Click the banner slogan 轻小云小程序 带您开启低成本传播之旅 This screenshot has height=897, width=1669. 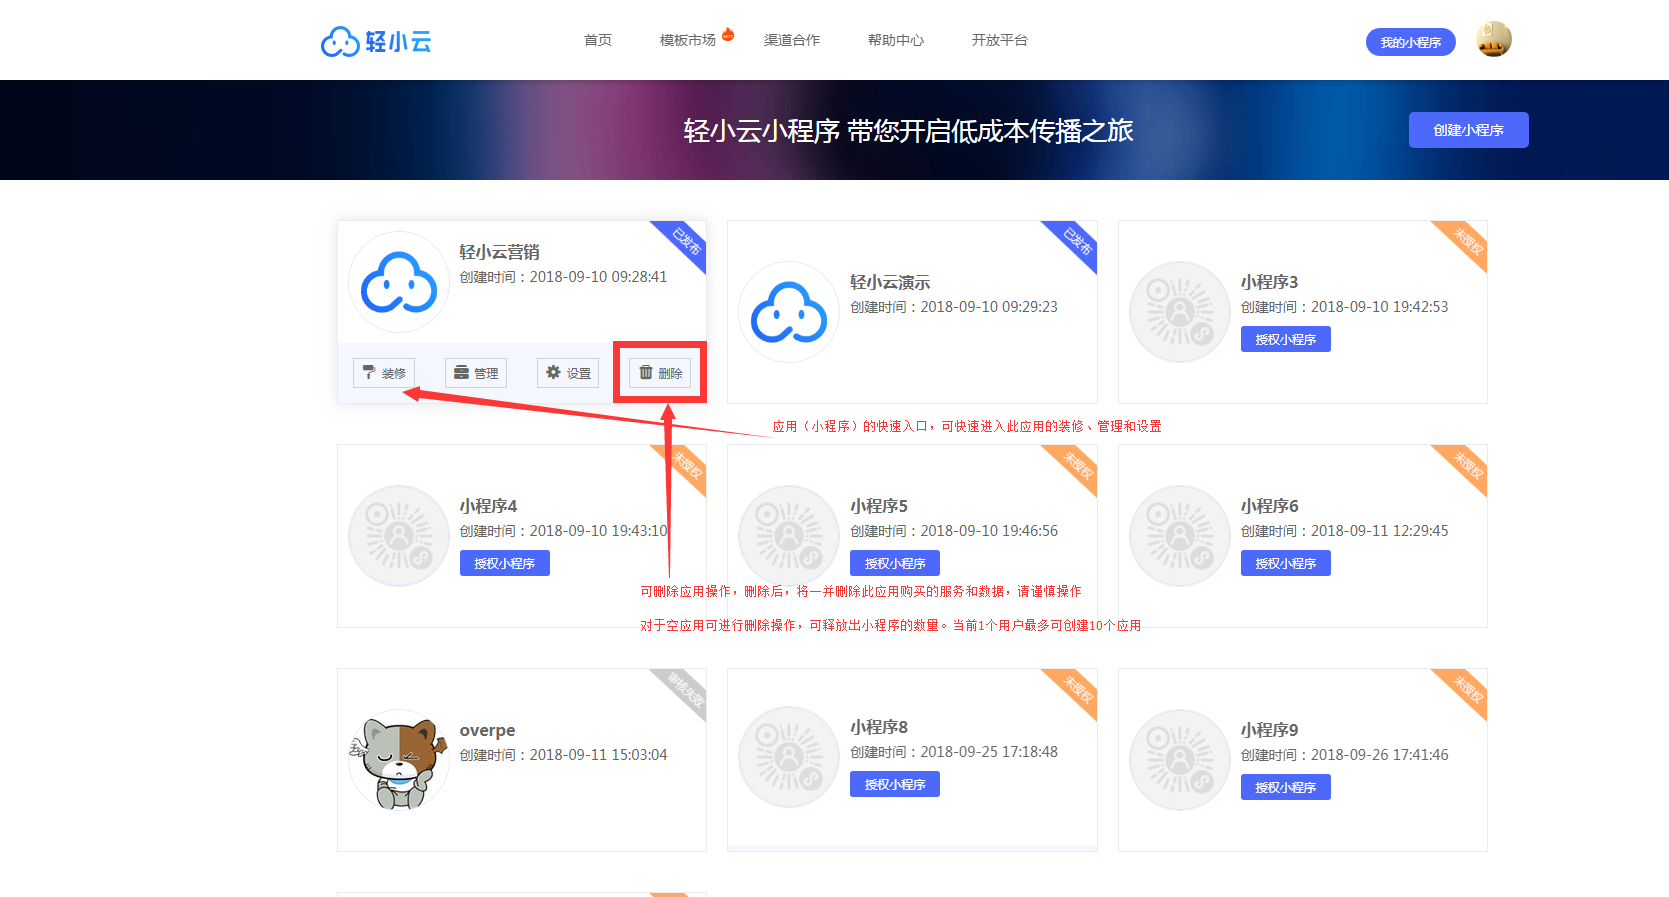click(908, 131)
